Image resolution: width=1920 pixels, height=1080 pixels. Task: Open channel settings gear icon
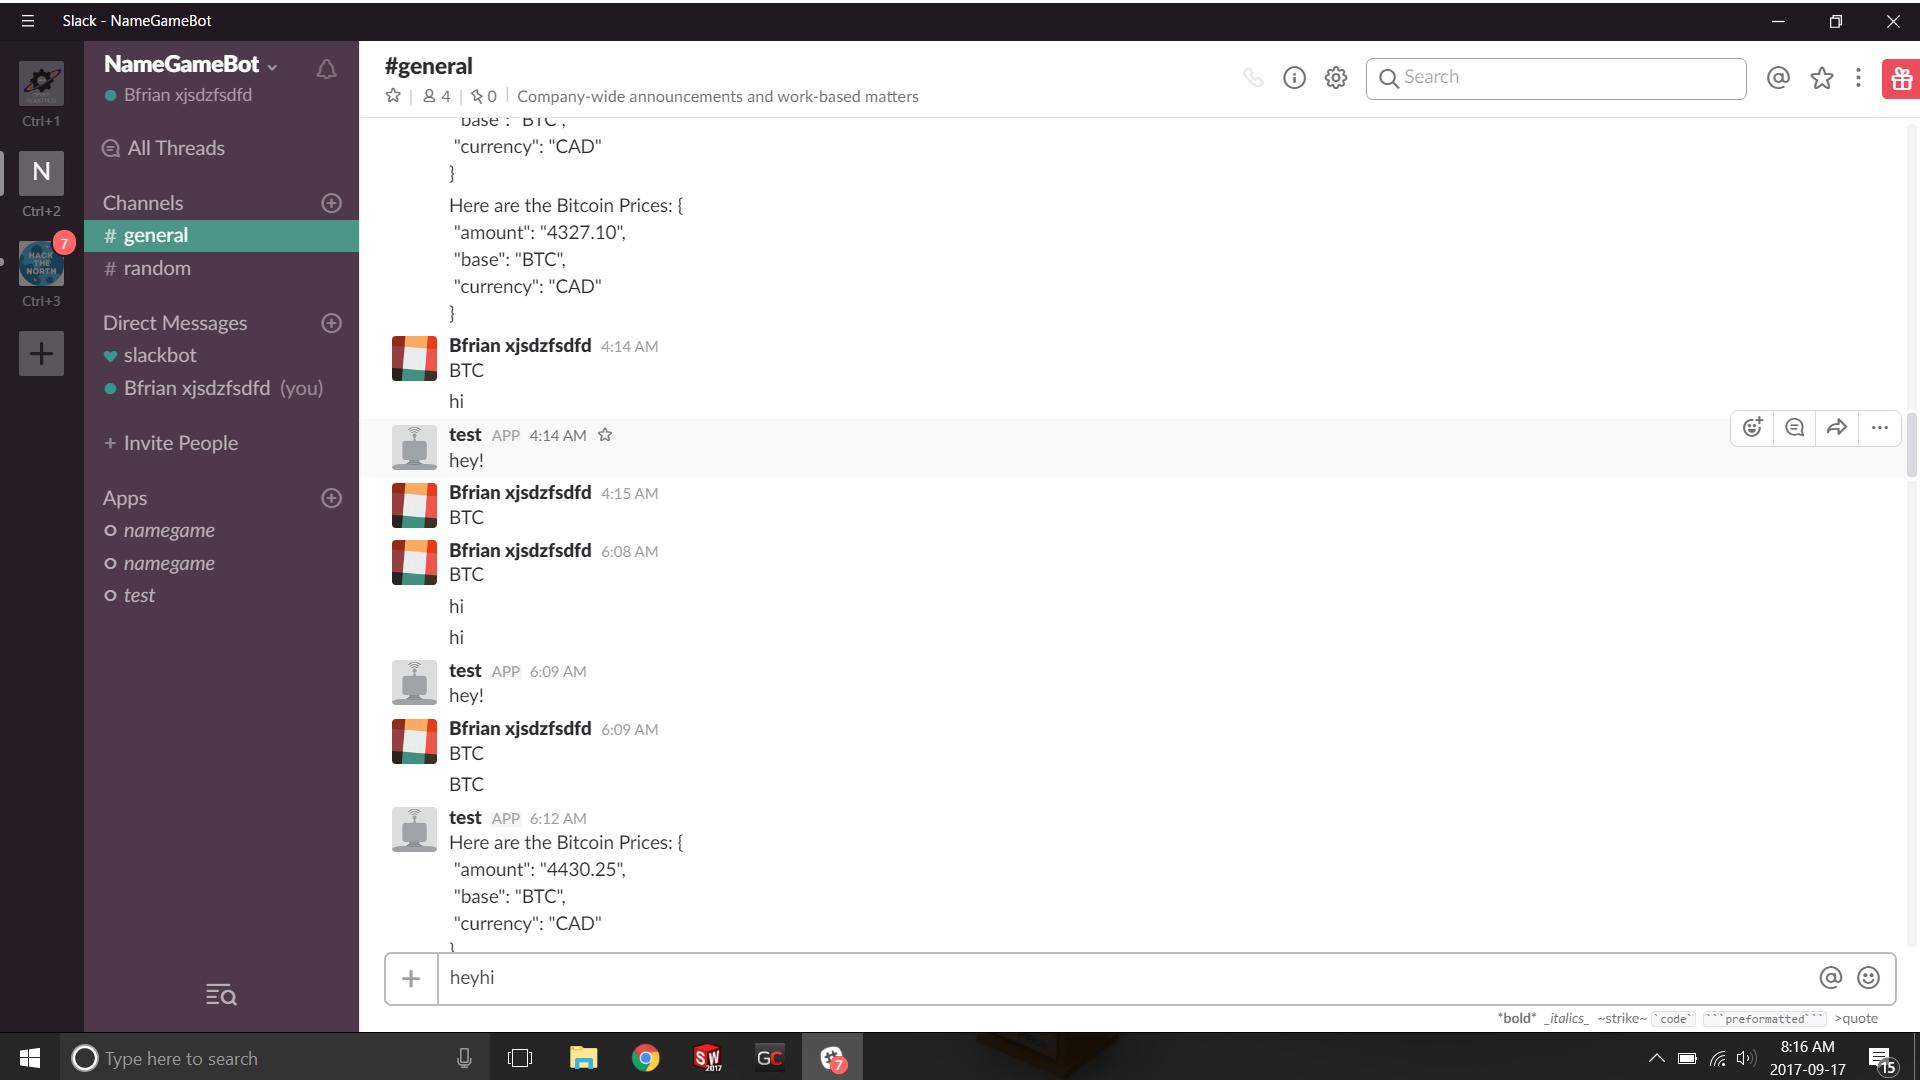(x=1336, y=78)
